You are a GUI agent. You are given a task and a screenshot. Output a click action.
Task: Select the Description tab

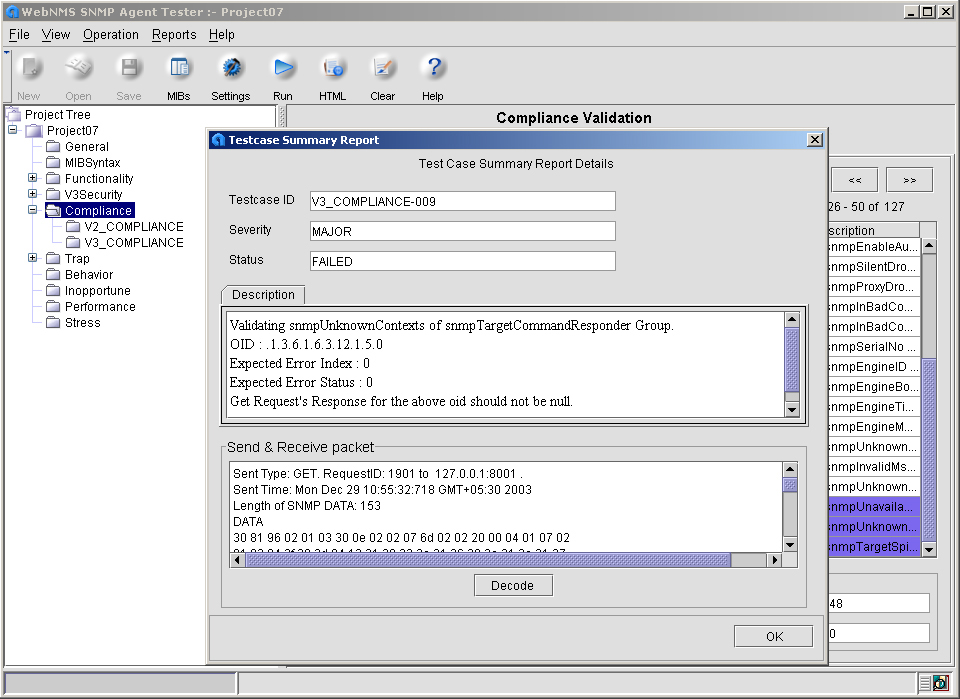[263, 294]
